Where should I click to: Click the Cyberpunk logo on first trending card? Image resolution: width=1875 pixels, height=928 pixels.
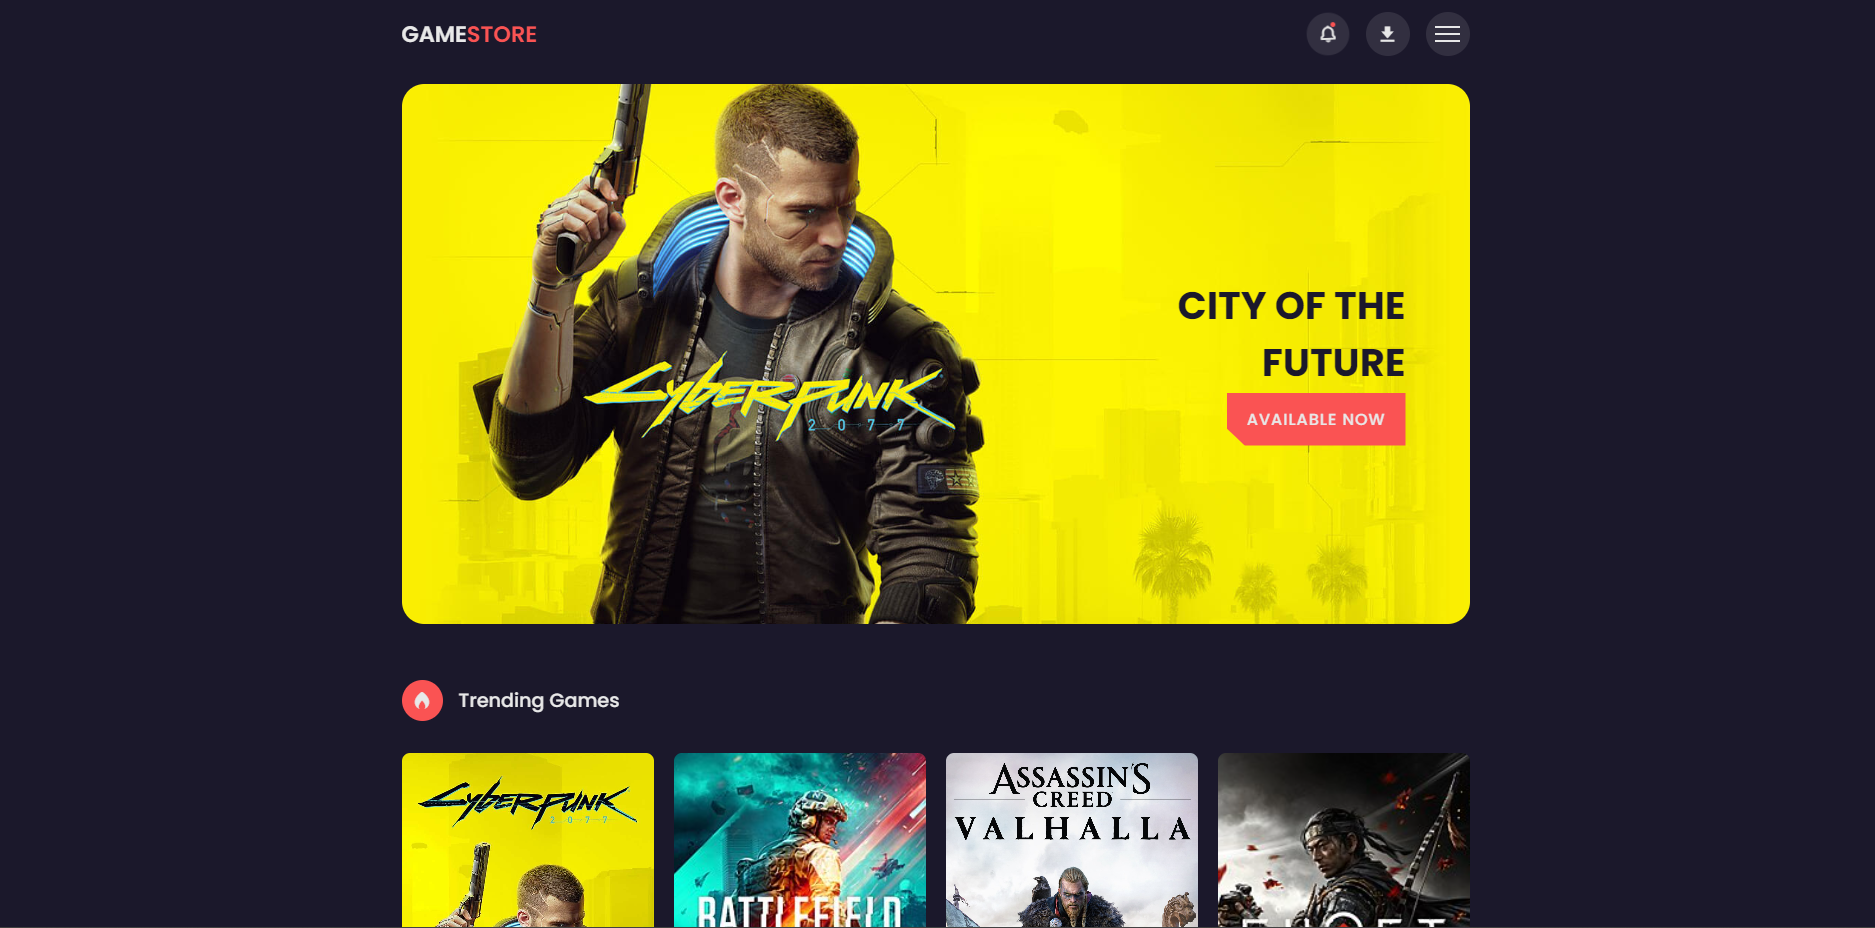(527, 802)
